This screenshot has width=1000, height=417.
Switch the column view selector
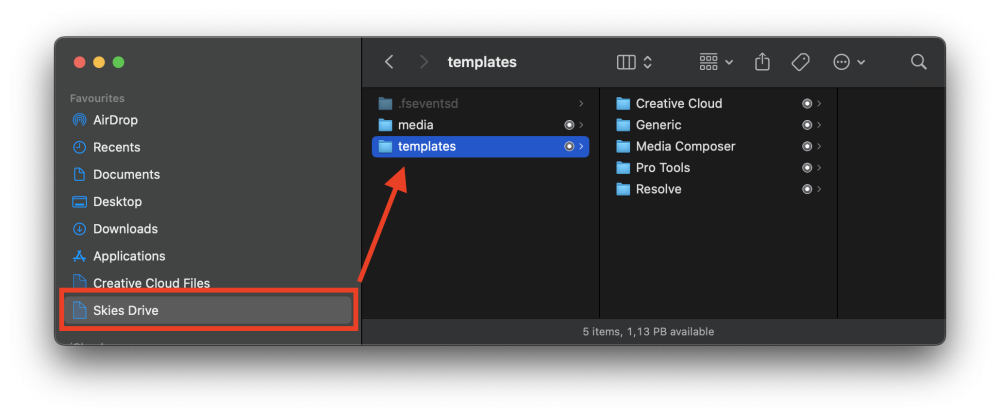(x=634, y=62)
